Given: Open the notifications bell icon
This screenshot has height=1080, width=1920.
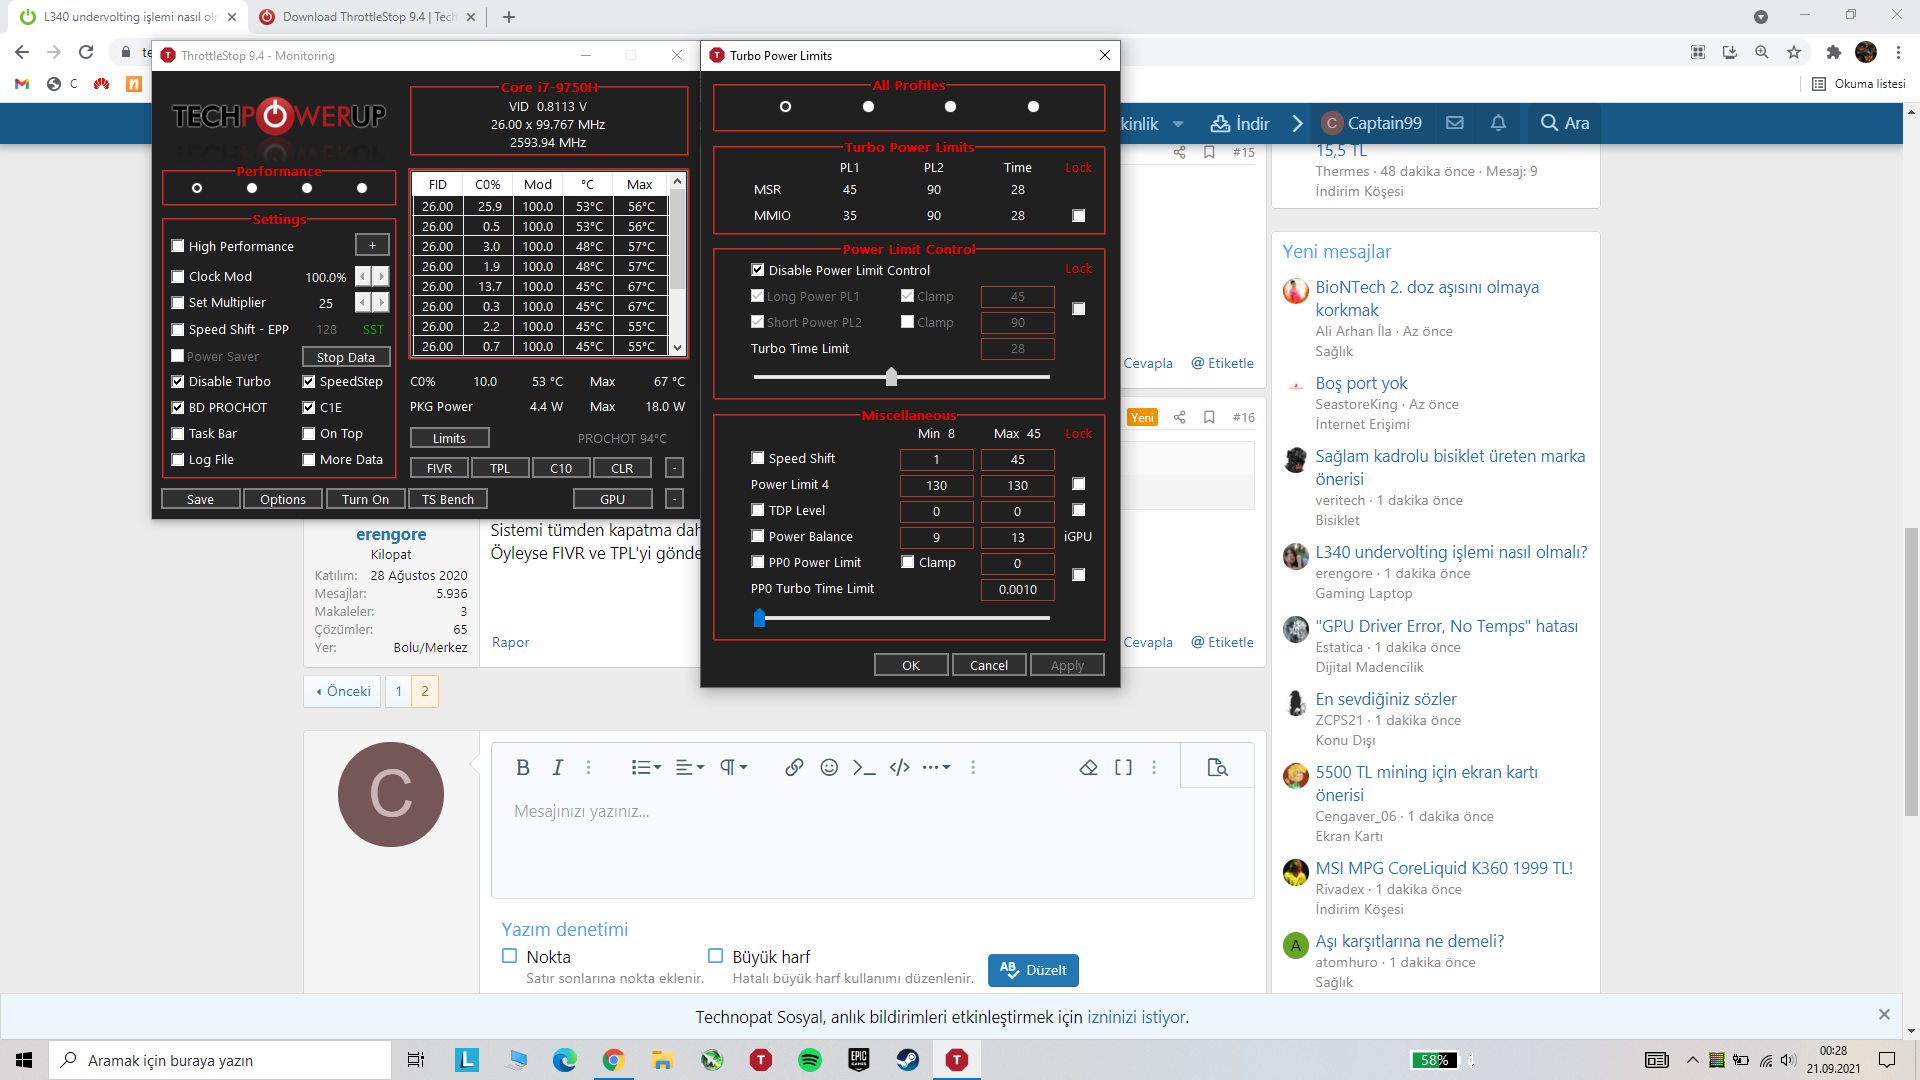Looking at the screenshot, I should click(1498, 123).
